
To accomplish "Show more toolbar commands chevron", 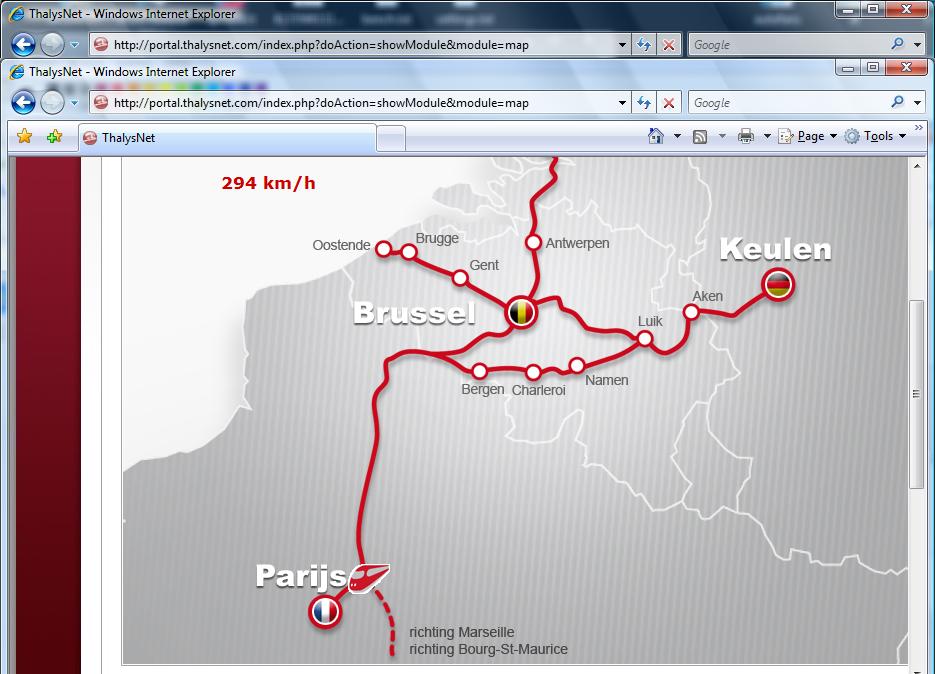I will (x=918, y=128).
